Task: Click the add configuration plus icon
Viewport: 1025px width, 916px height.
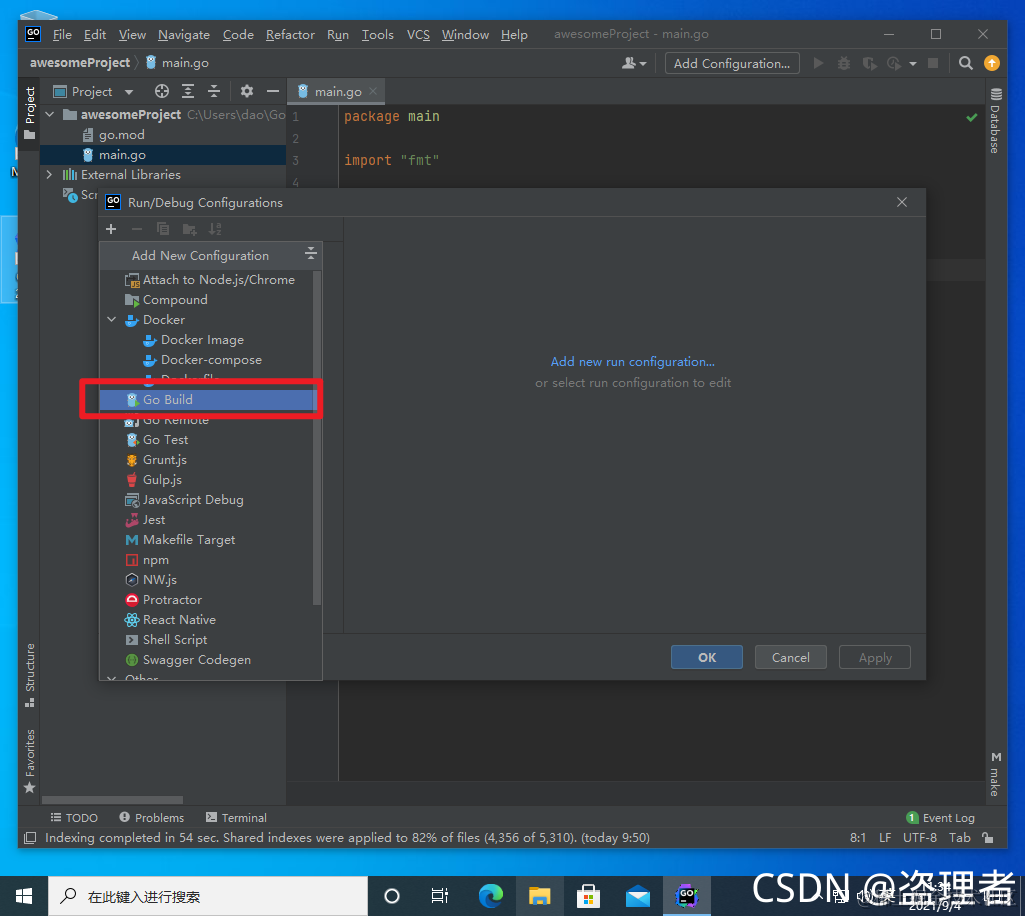Action: click(x=111, y=229)
